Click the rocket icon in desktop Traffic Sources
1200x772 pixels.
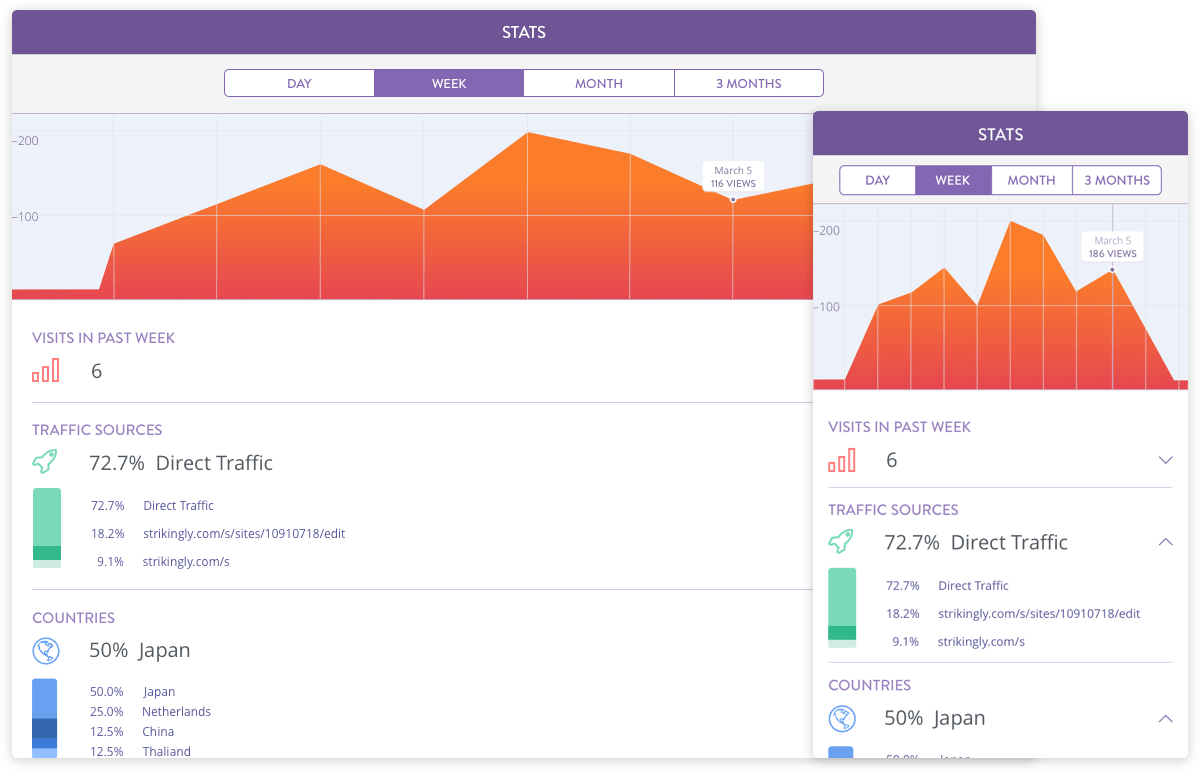pyautogui.click(x=45, y=462)
